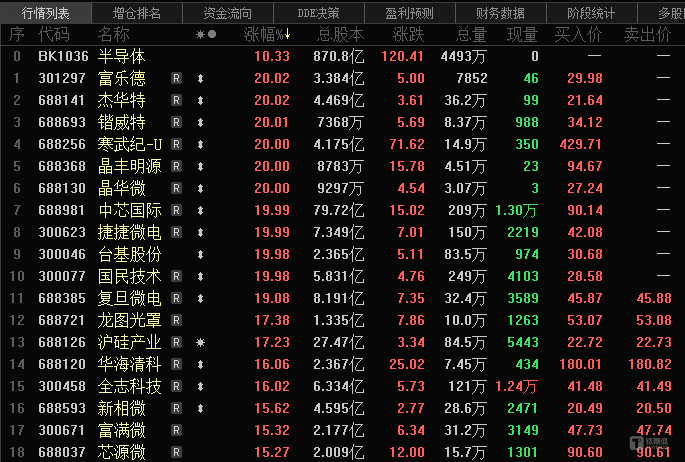Click the star marker for 沪硅产业

pyautogui.click(x=201, y=343)
